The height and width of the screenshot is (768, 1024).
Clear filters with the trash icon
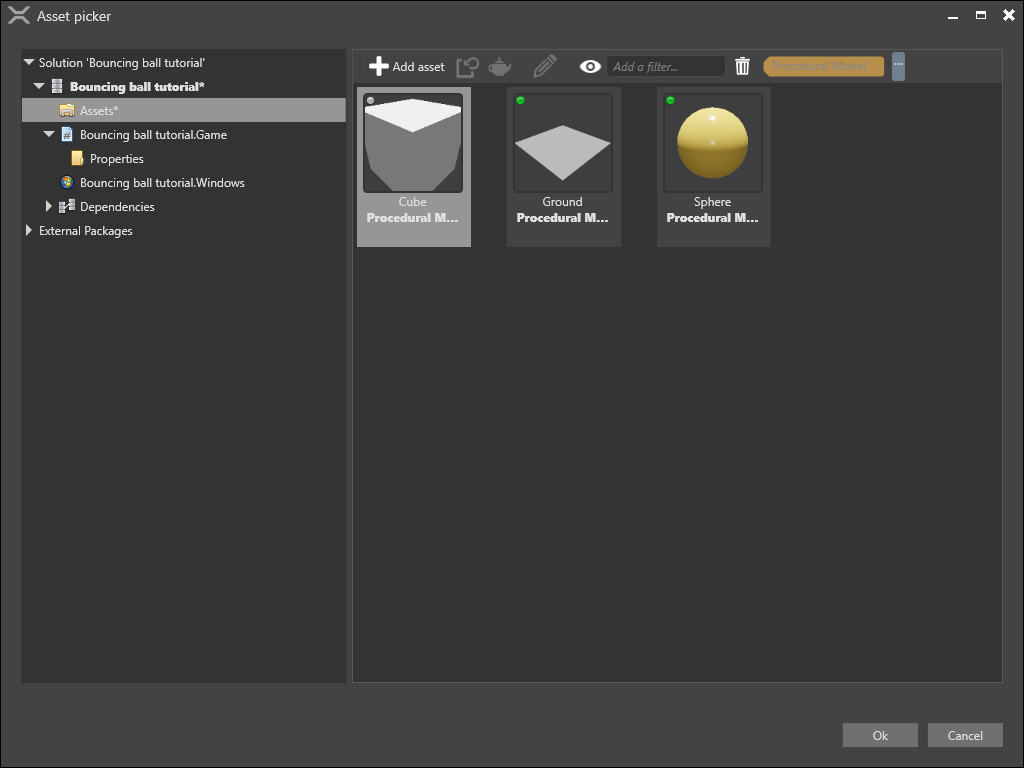742,66
